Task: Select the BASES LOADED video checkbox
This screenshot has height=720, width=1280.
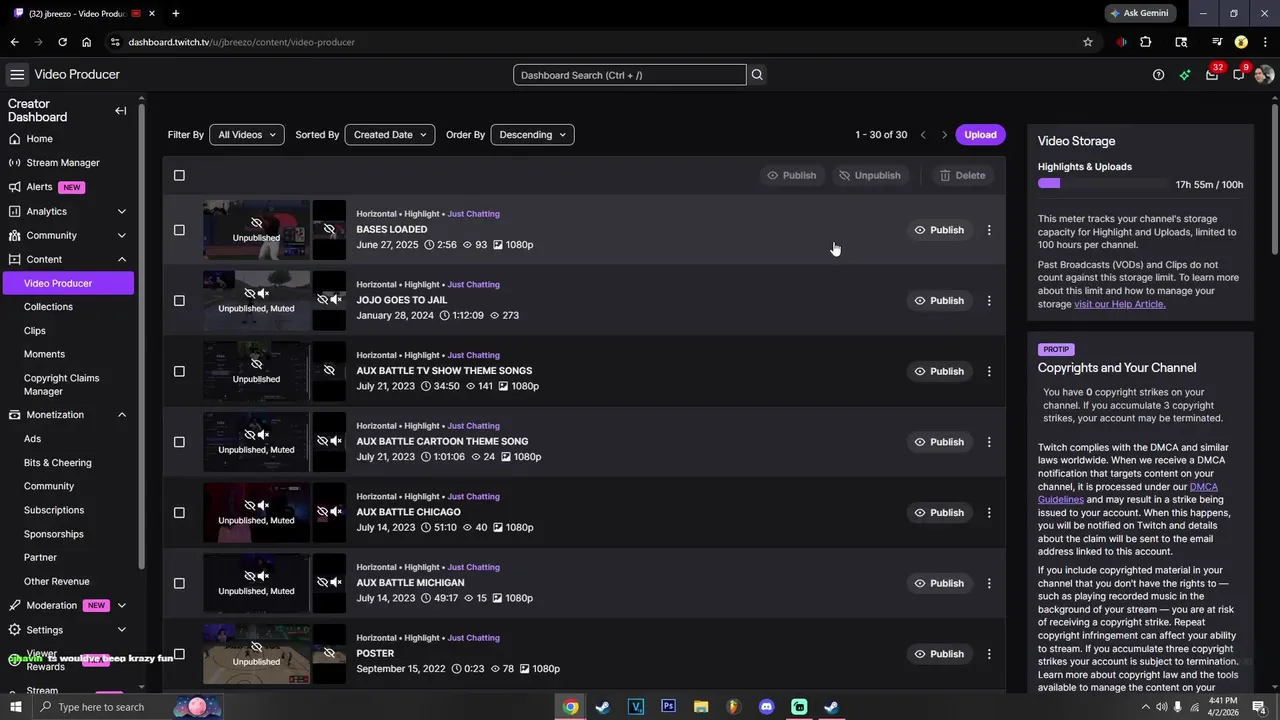Action: point(179,230)
